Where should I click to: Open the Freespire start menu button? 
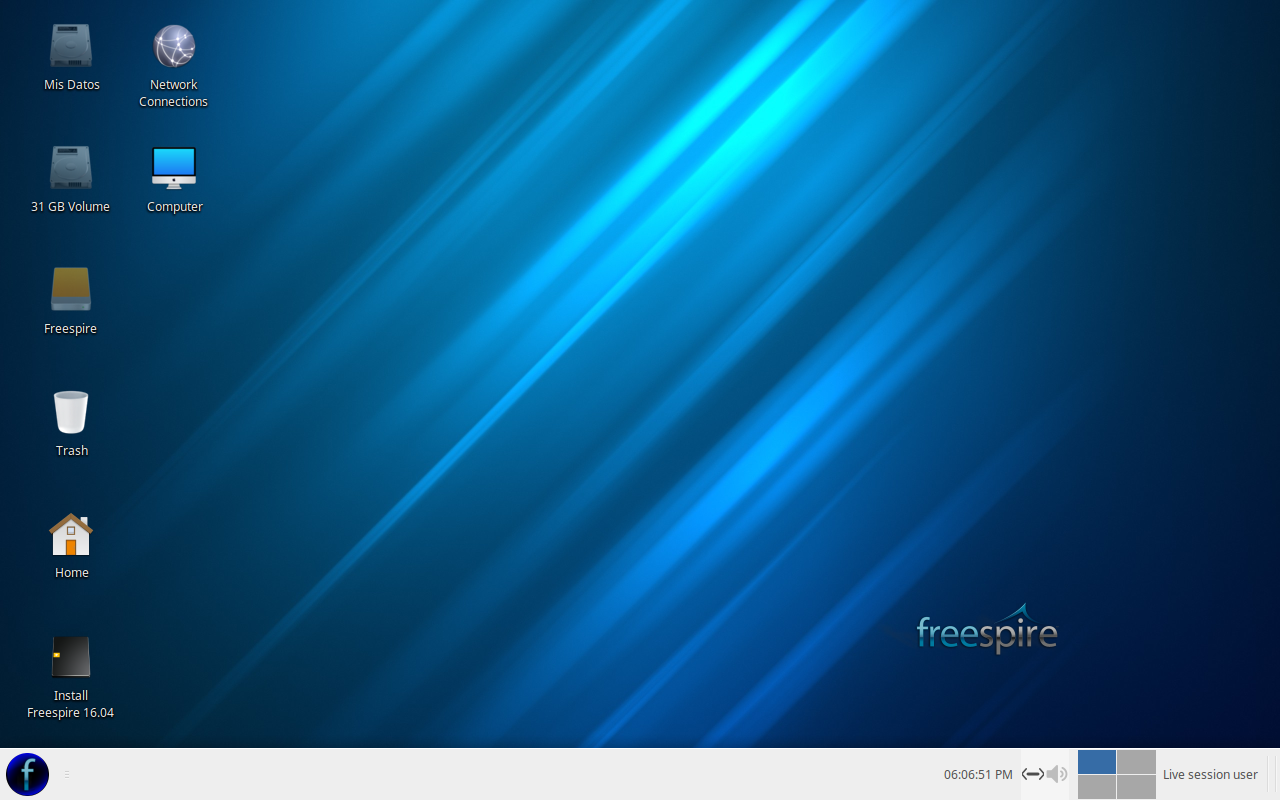point(27,774)
